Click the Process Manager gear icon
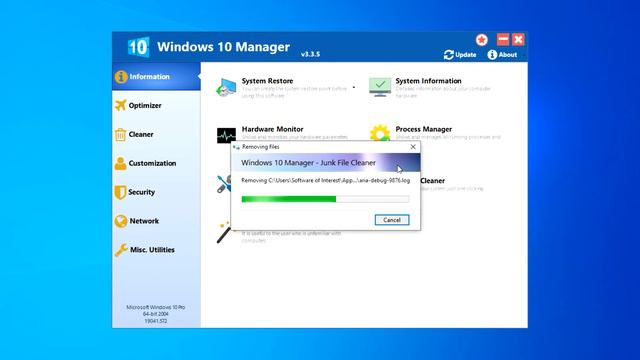Screen dimensions: 640x360 coord(380,133)
